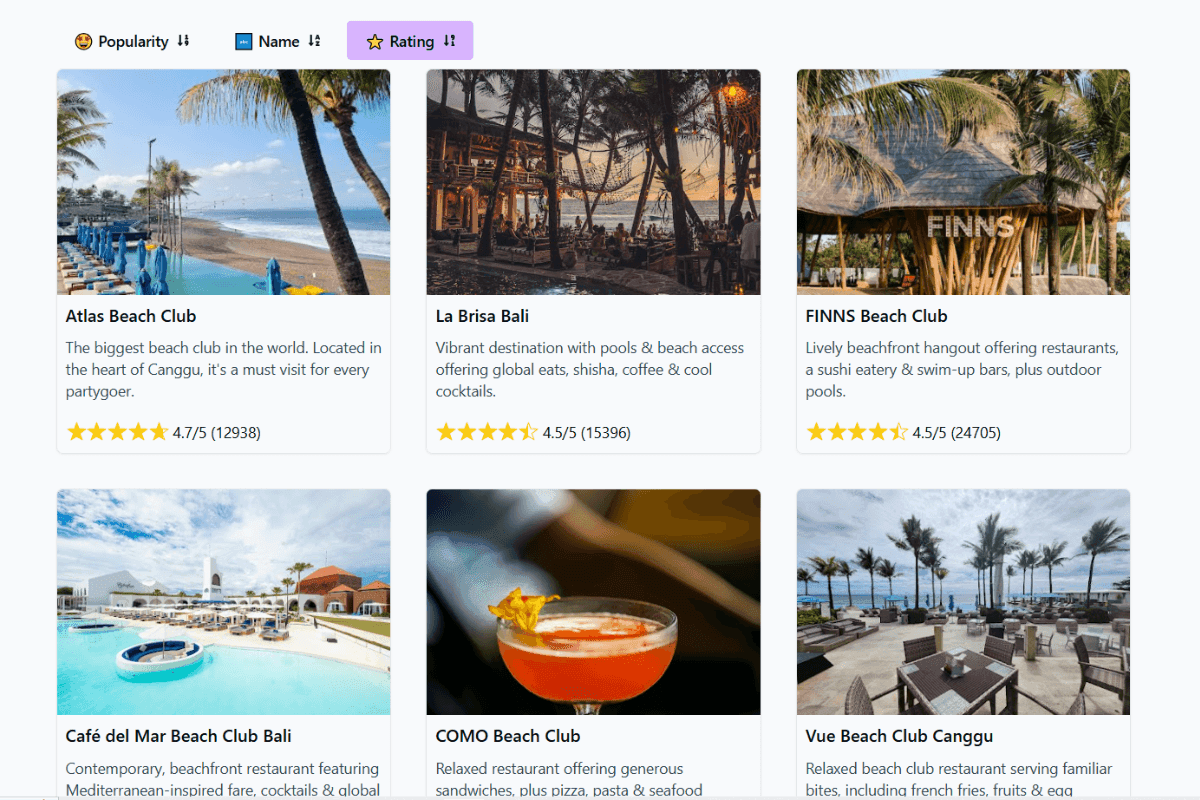Click the Rating star icon
Image resolution: width=1200 pixels, height=800 pixels.
[375, 41]
